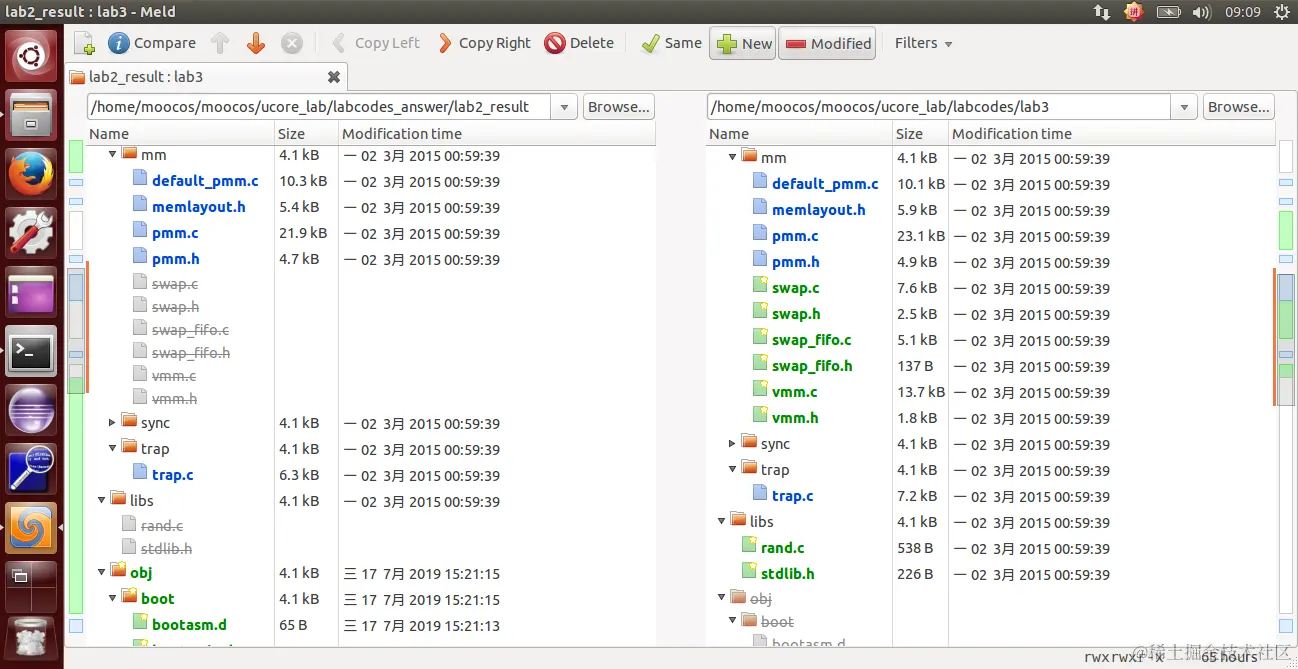Open Ubuntu Dash home launcher icon

32,55
